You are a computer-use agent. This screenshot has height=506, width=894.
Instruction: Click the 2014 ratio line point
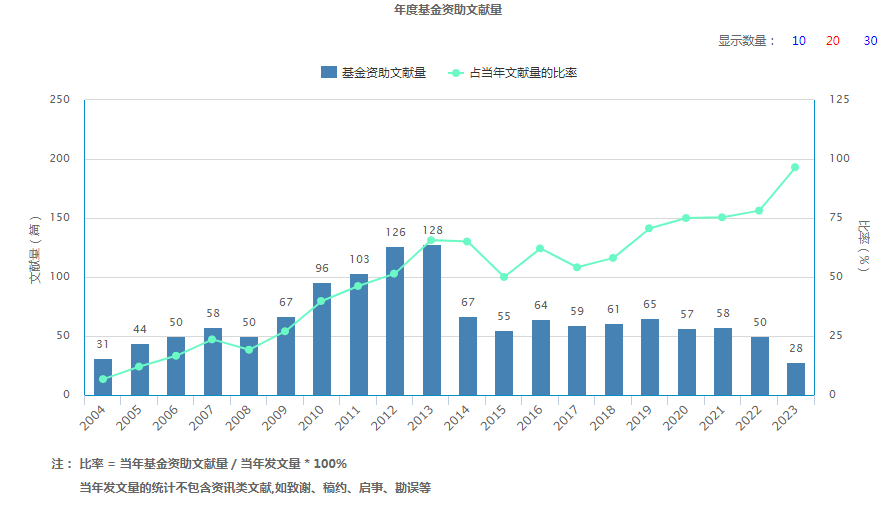[467, 241]
